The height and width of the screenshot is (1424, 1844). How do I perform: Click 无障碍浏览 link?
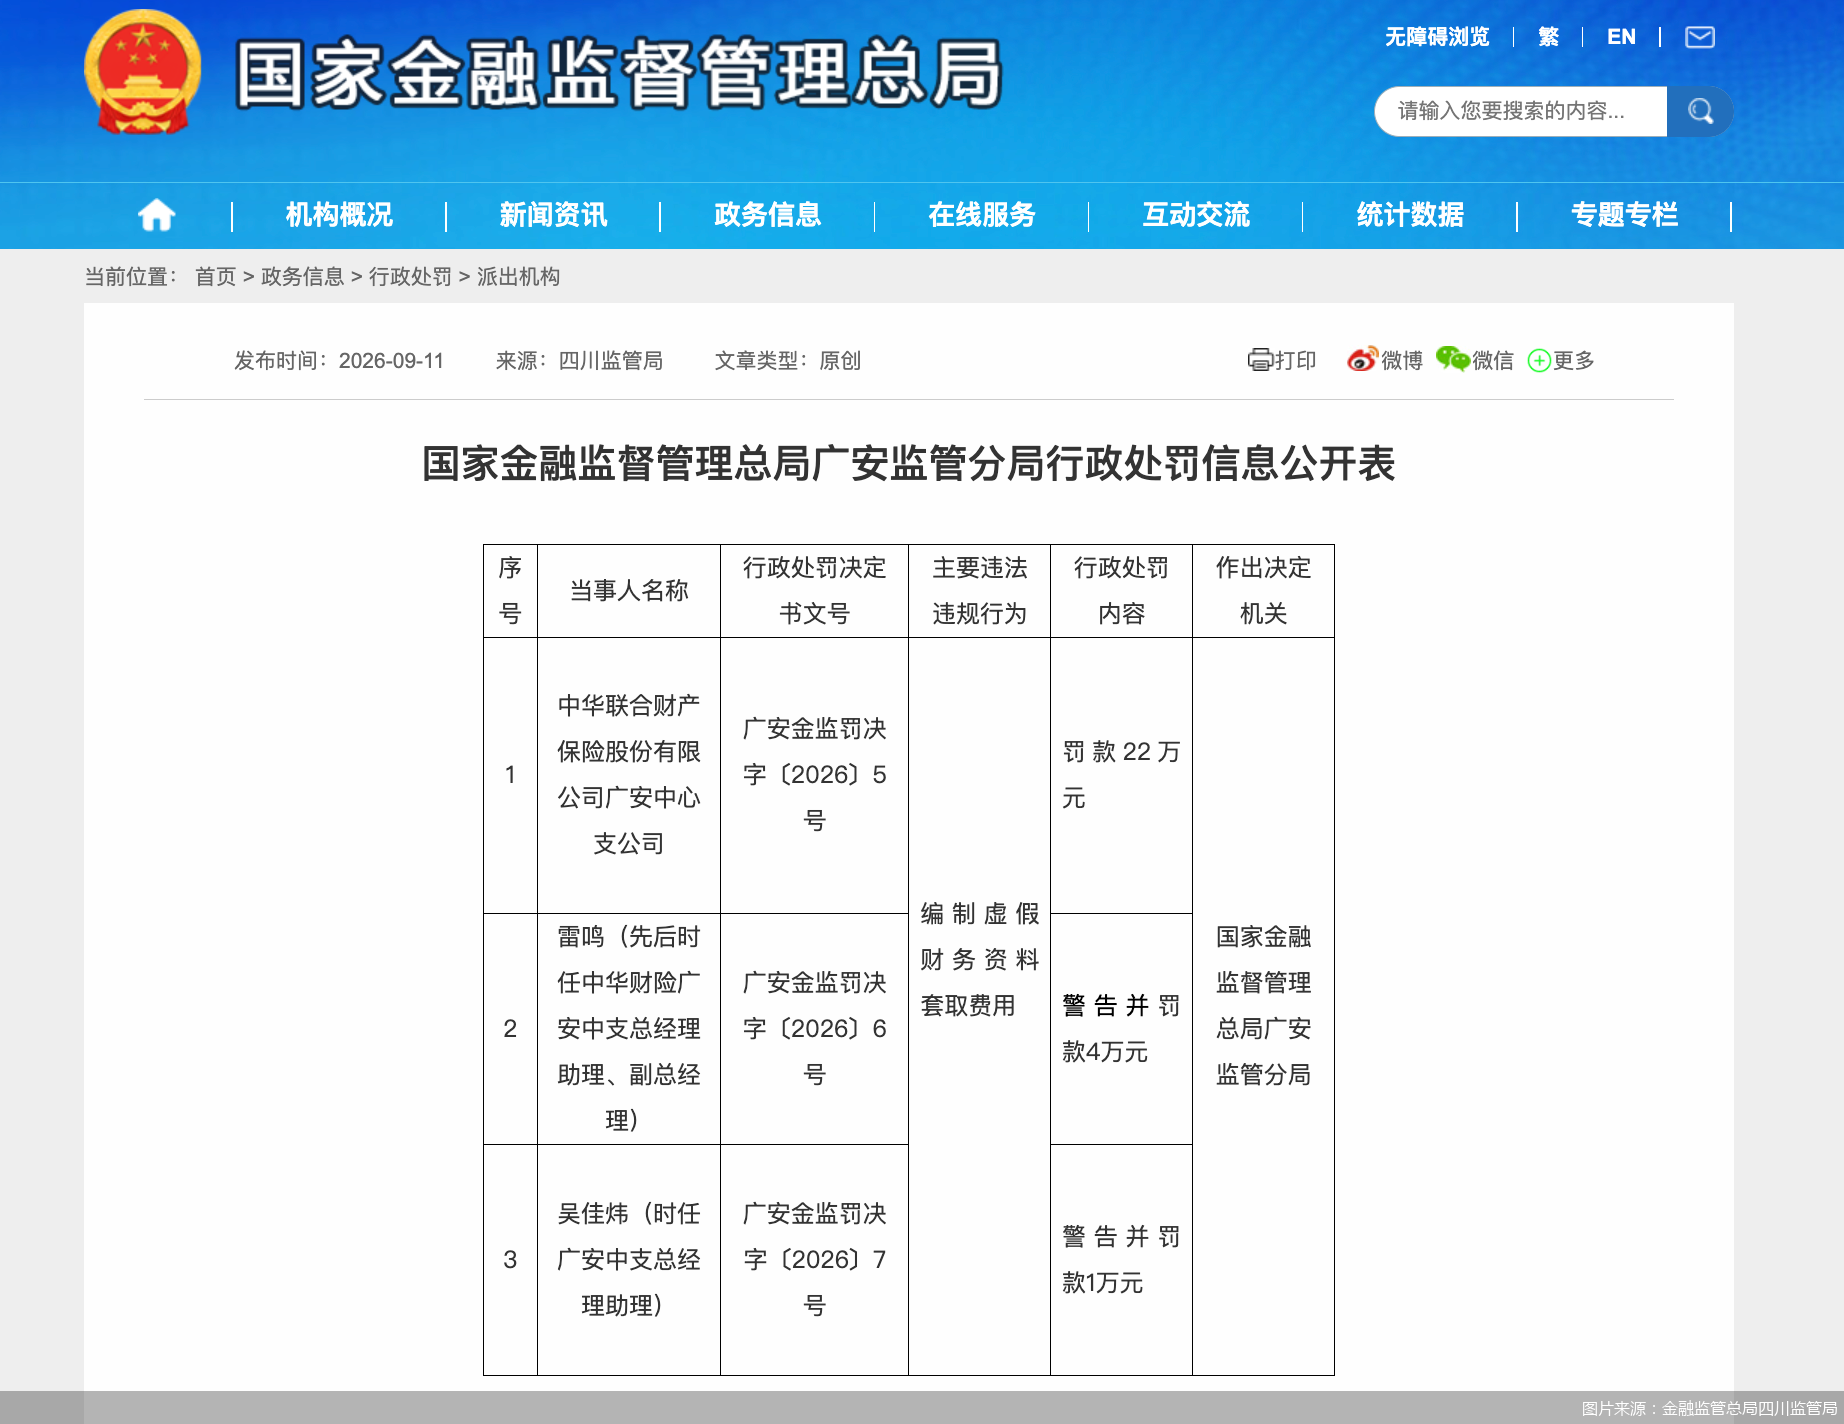point(1437,37)
